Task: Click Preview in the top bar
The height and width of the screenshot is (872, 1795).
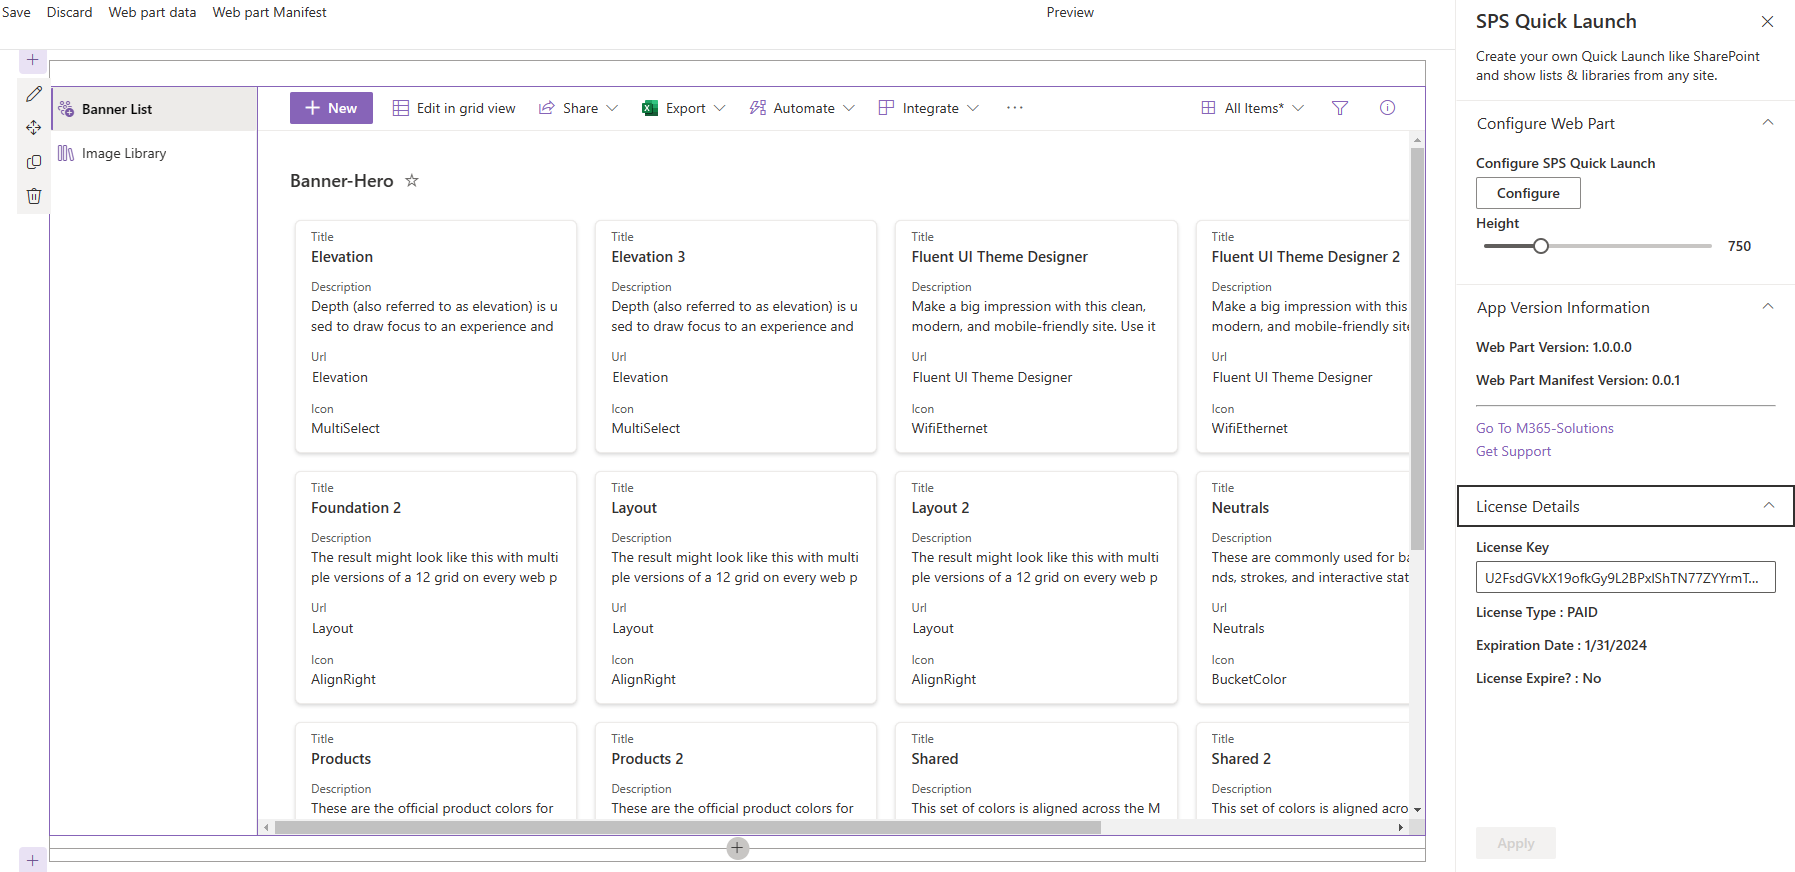Action: click(1070, 12)
